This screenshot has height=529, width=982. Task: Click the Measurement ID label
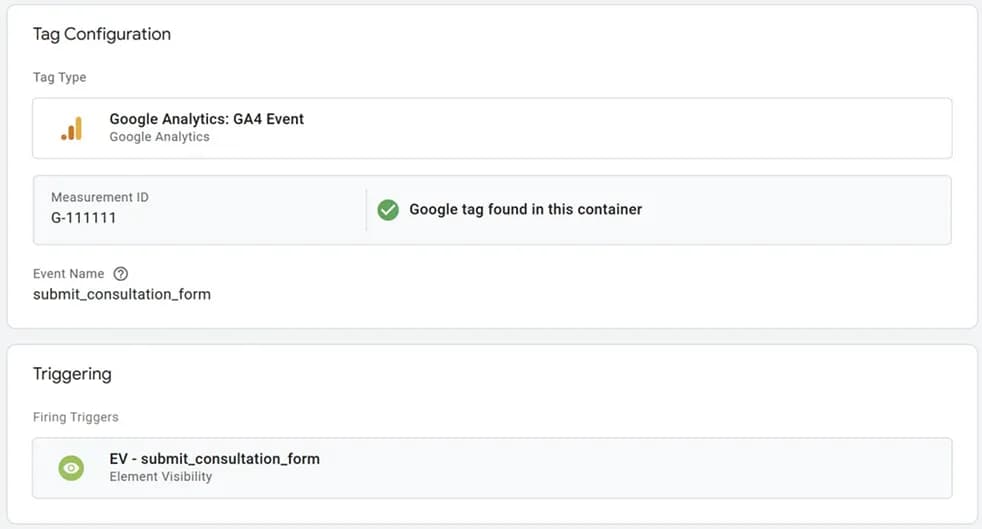[x=100, y=197]
